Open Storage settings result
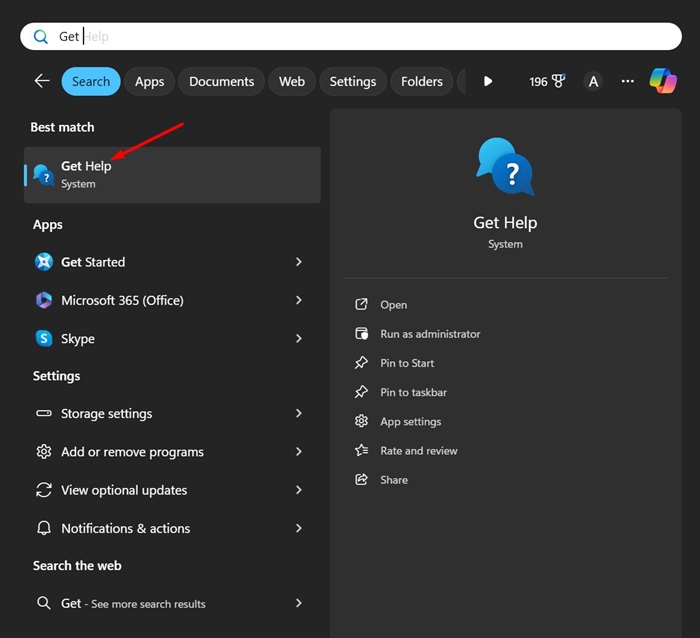This screenshot has width=700, height=638. 172,413
